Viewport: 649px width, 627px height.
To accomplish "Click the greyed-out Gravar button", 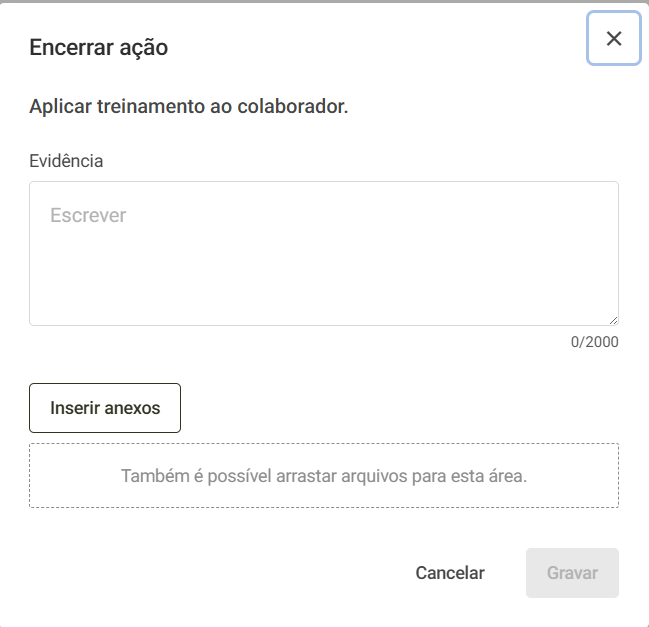I will pyautogui.click(x=572, y=573).
